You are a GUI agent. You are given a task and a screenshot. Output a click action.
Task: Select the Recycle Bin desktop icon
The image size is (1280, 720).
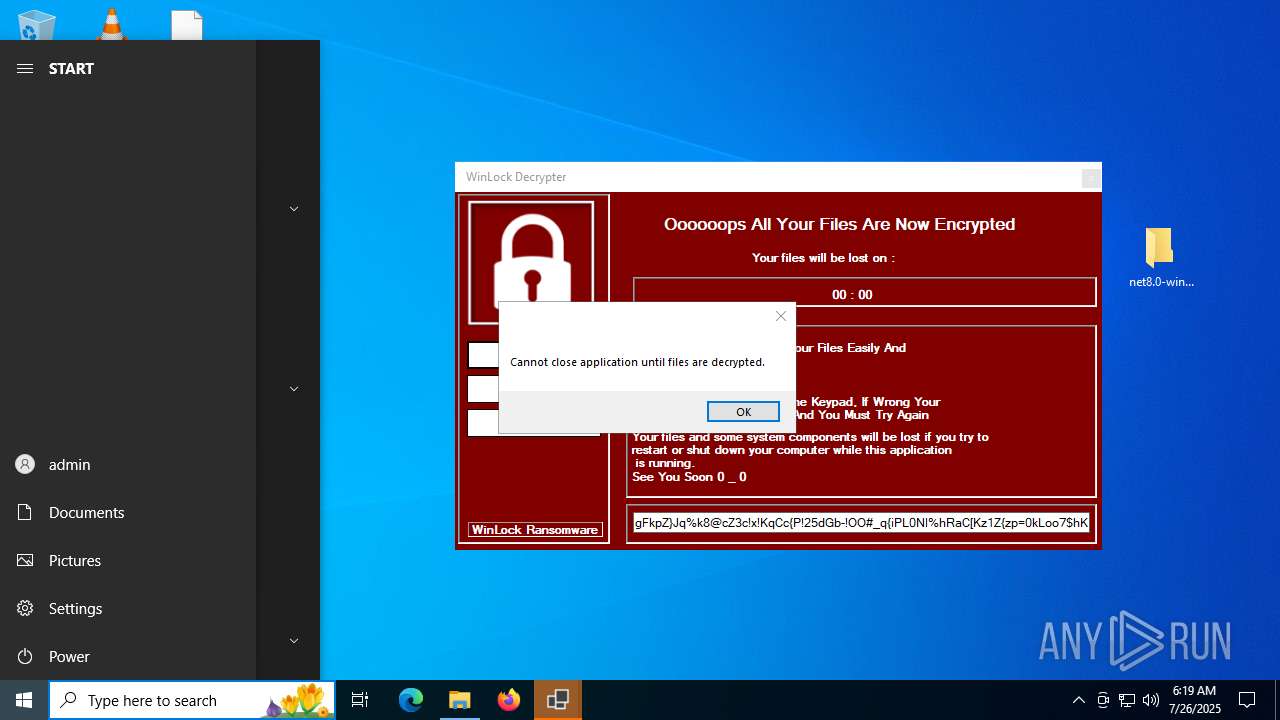pyautogui.click(x=37, y=24)
